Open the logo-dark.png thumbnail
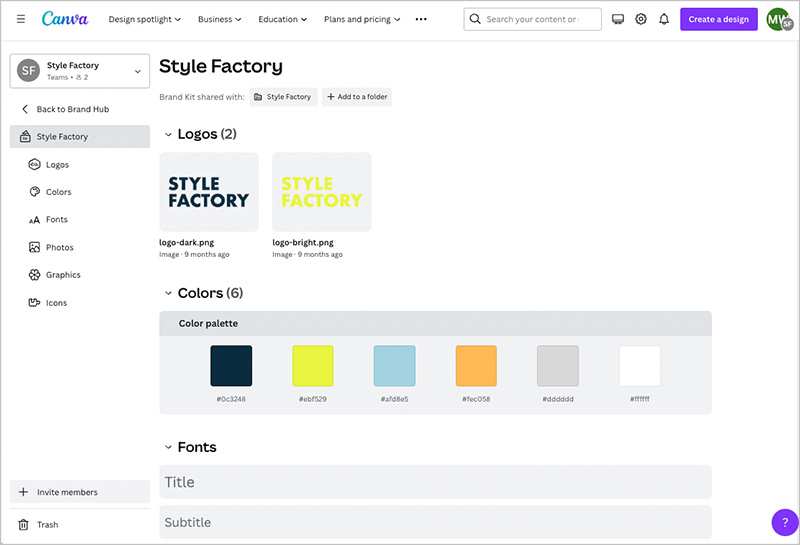Screen dimensions: 800x545 click(209, 192)
